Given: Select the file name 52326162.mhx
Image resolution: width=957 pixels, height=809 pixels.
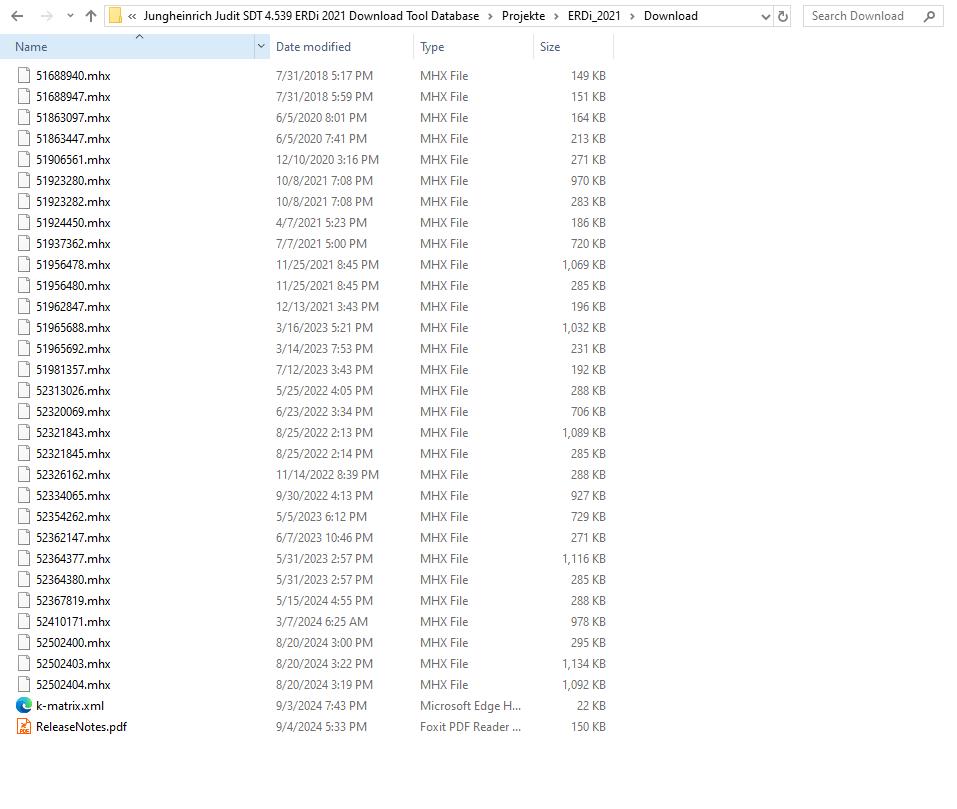Looking at the screenshot, I should click(73, 475).
